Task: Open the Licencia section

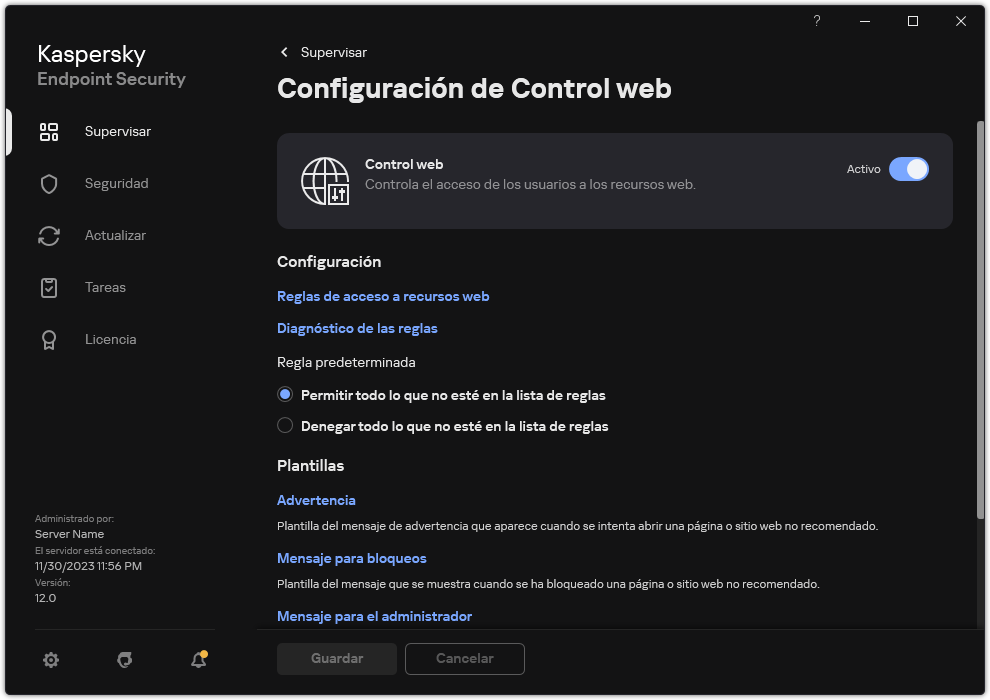Action: tap(49, 339)
